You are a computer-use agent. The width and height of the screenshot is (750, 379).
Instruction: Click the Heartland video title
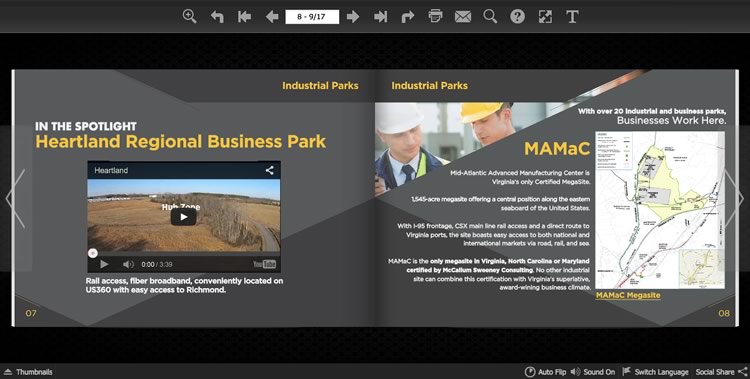point(111,170)
